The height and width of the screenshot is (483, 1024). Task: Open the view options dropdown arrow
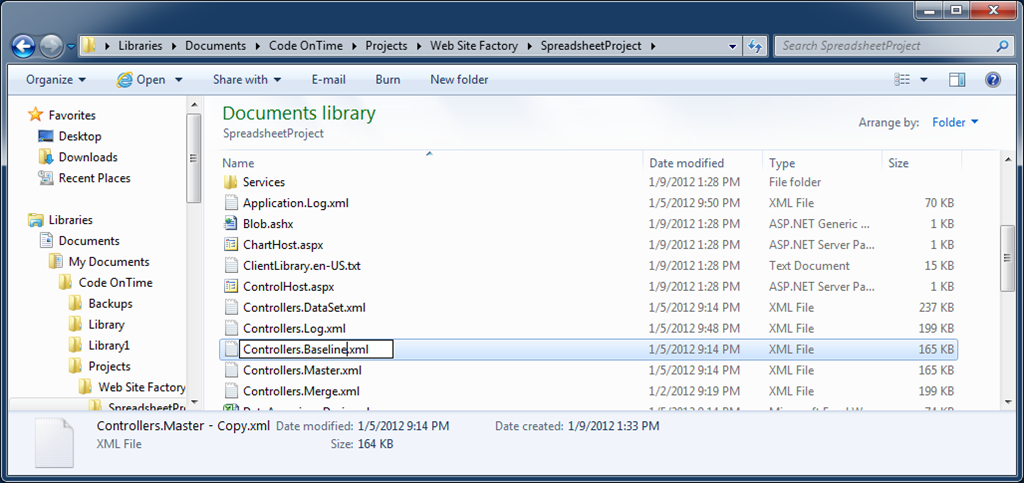point(923,80)
